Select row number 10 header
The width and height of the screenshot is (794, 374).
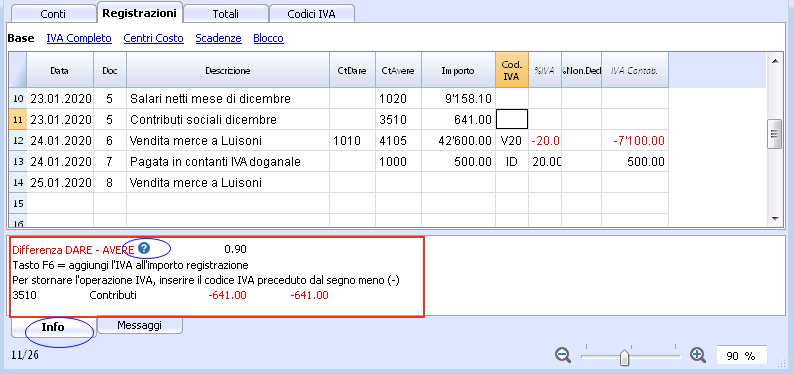click(x=18, y=99)
